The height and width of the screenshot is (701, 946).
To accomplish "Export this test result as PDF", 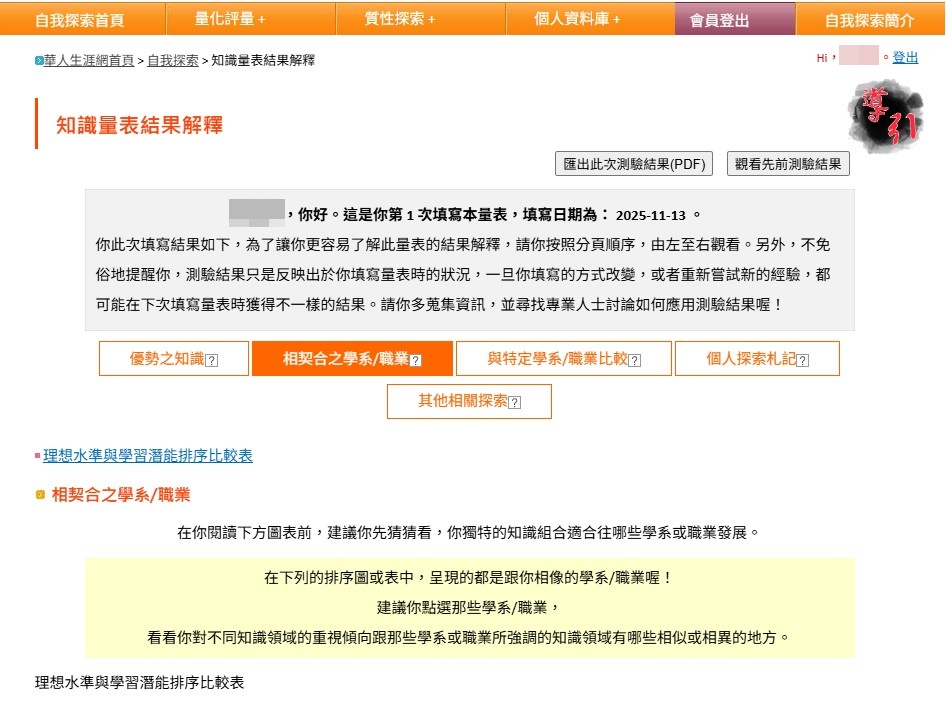I will click(x=634, y=165).
